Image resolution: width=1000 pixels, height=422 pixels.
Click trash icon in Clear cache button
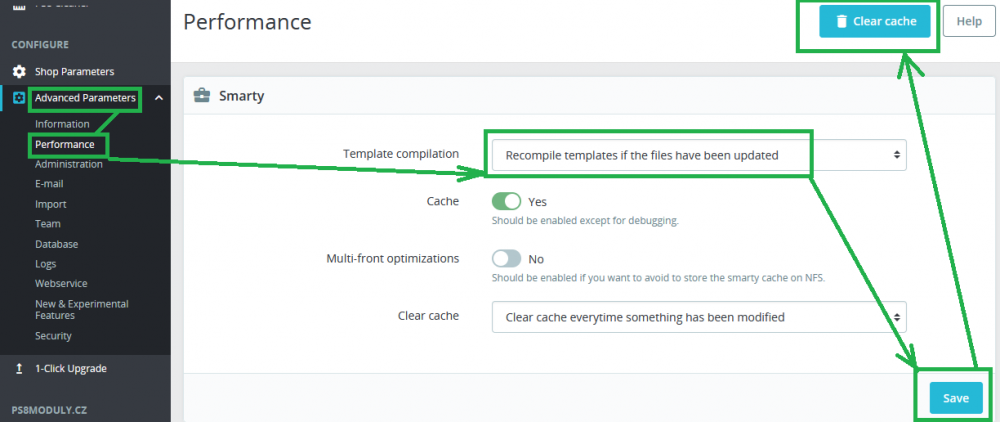[841, 21]
